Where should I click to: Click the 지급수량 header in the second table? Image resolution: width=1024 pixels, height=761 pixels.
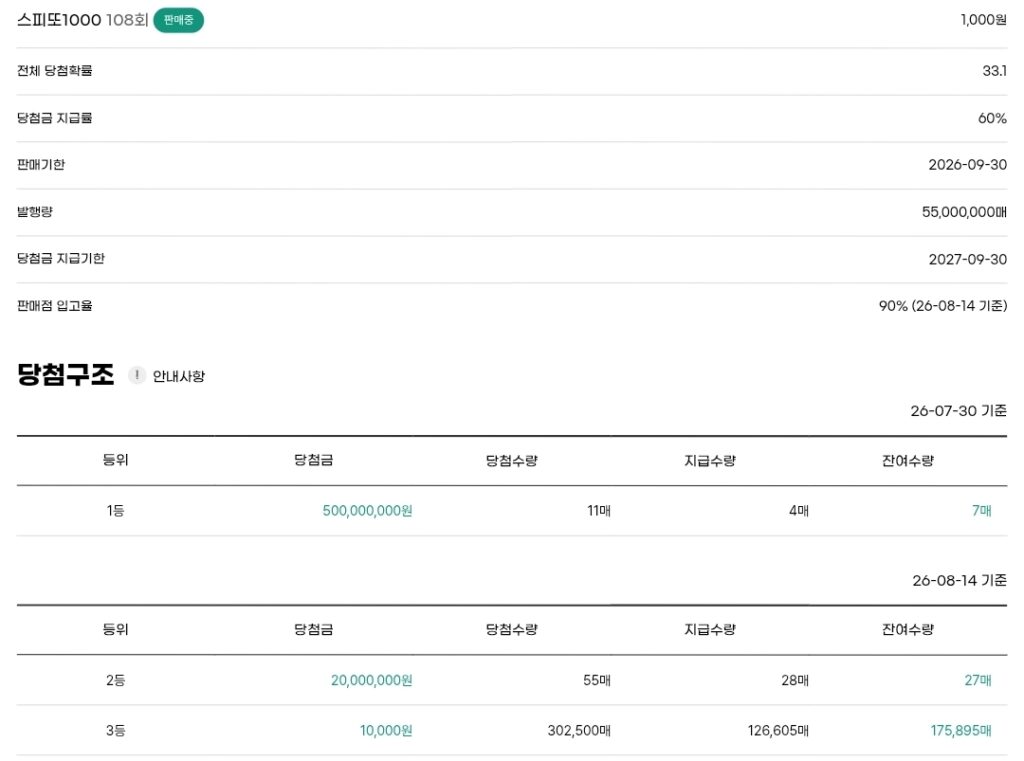(x=710, y=629)
